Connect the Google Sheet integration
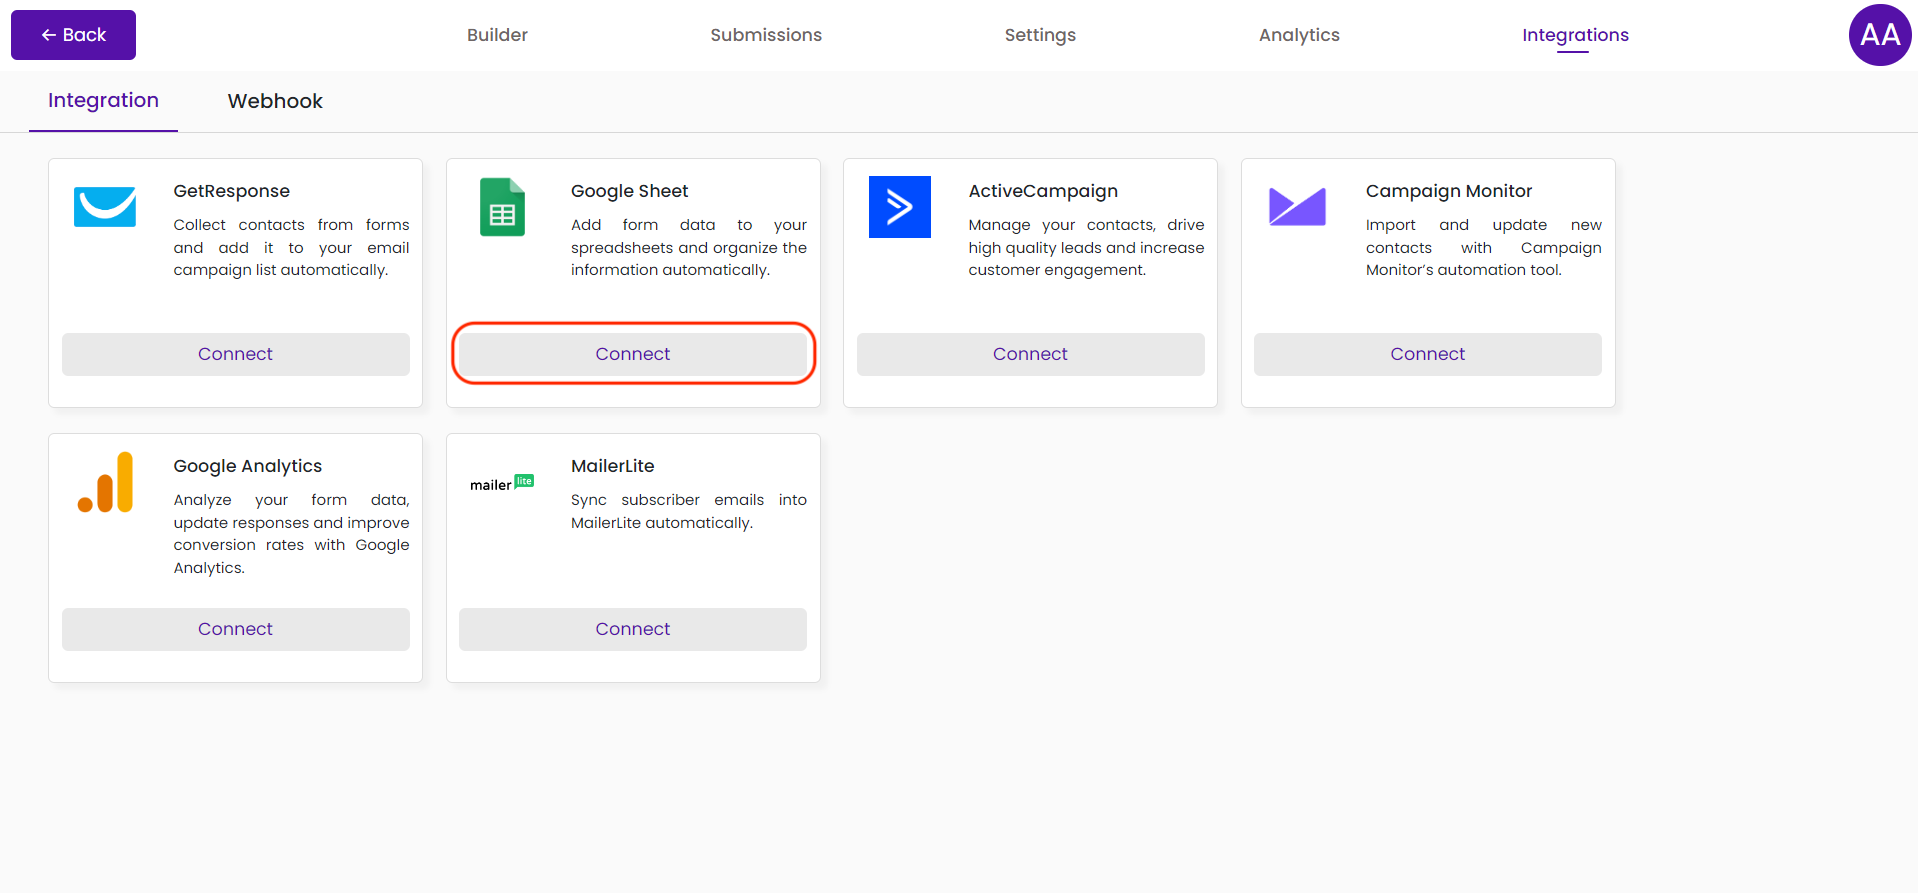The image size is (1918, 893). 633,354
